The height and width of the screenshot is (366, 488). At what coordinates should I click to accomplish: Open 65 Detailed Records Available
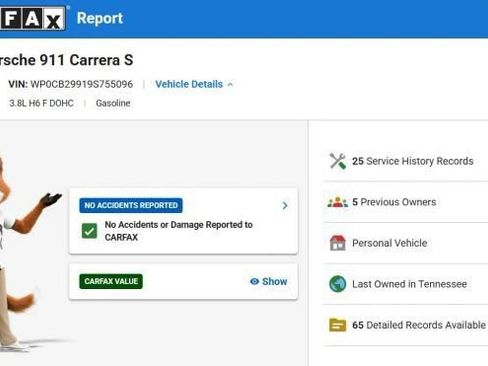pos(405,325)
